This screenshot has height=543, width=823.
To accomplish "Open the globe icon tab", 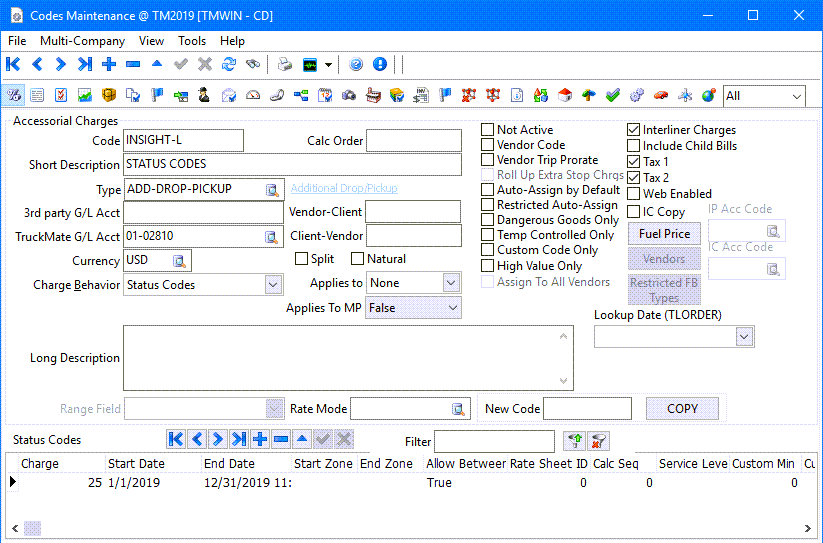I will (709, 96).
